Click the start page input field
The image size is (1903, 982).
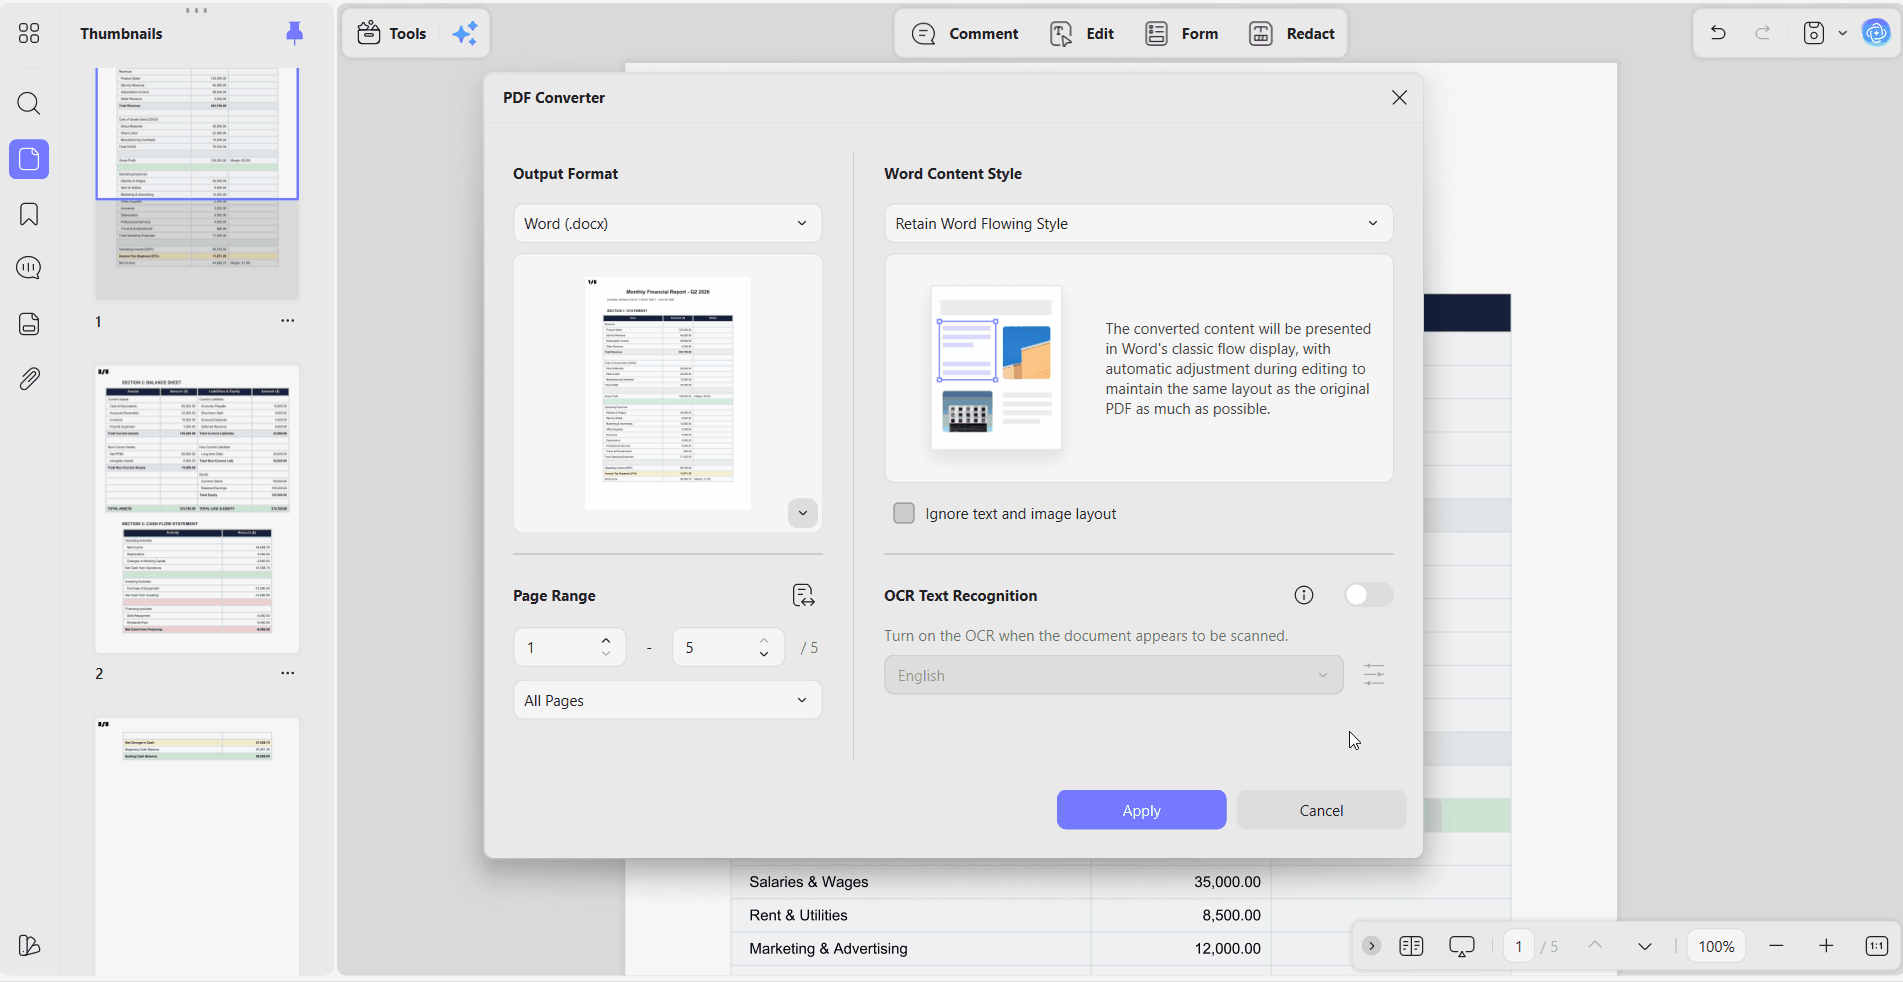pos(557,647)
